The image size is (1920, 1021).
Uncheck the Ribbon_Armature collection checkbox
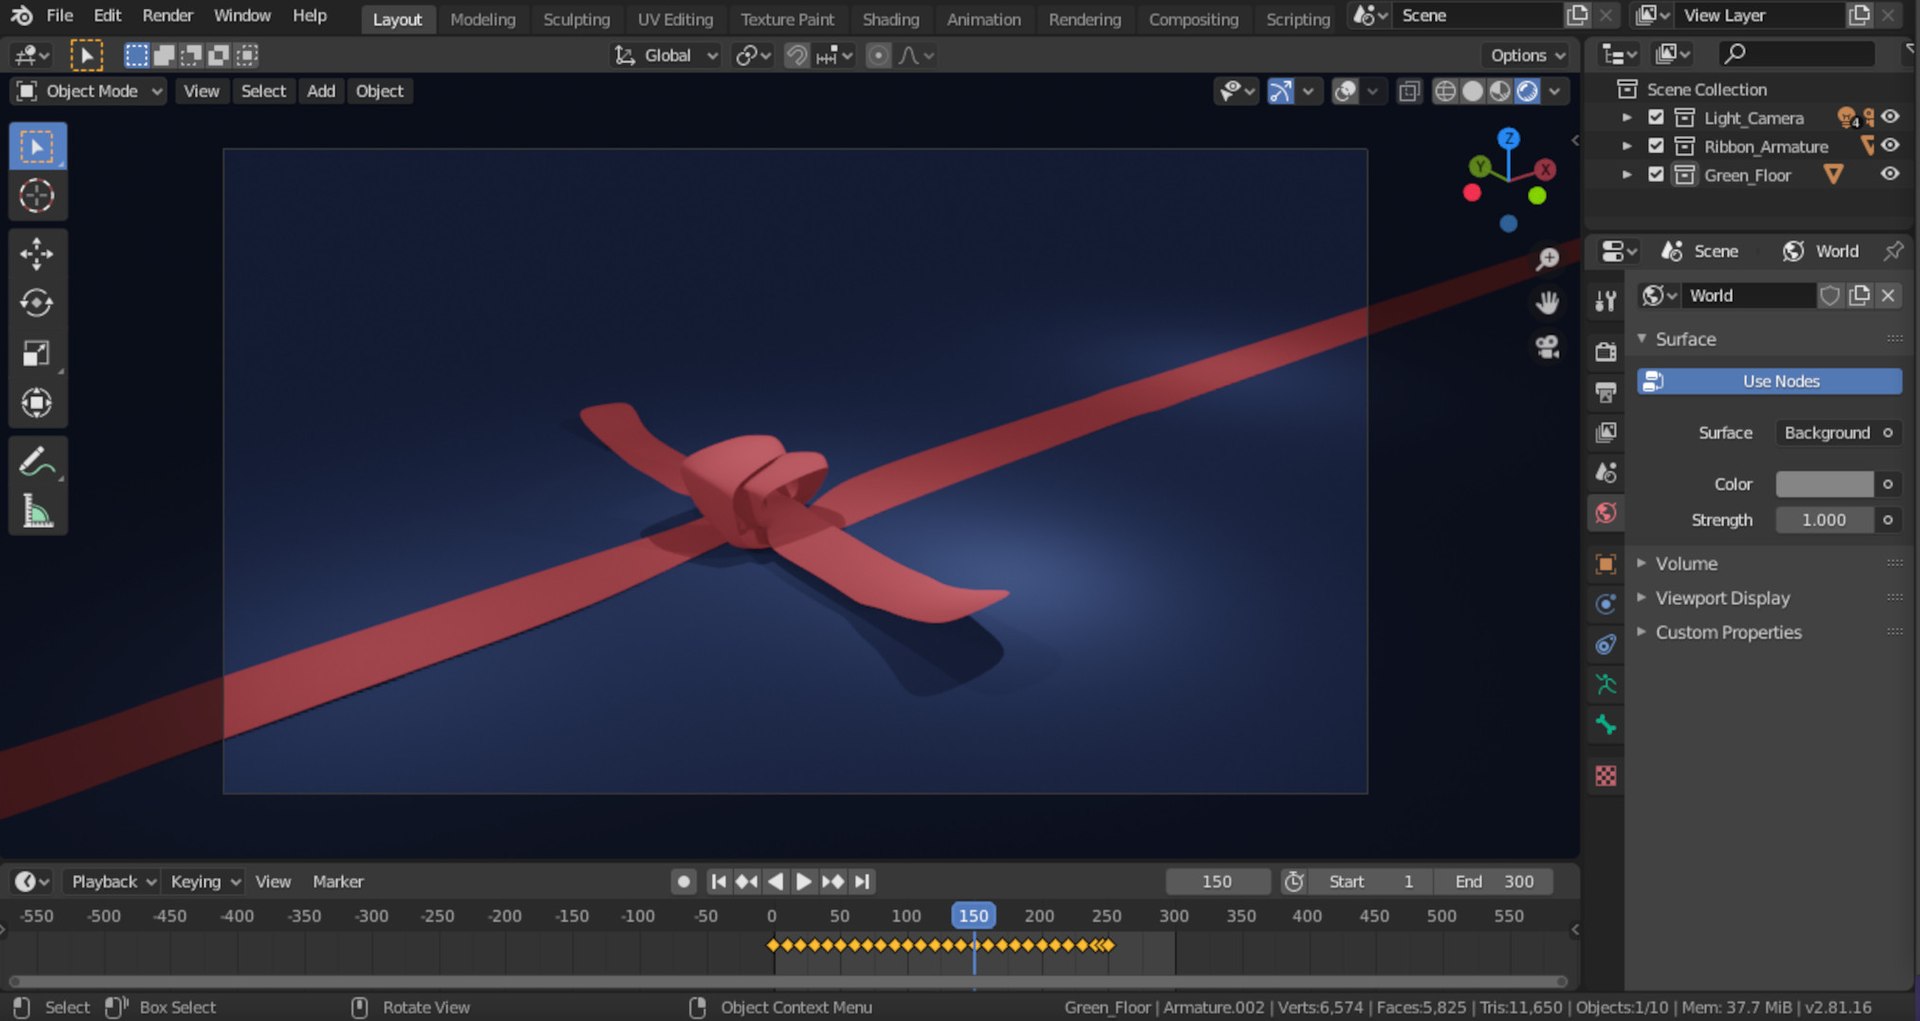pos(1656,146)
